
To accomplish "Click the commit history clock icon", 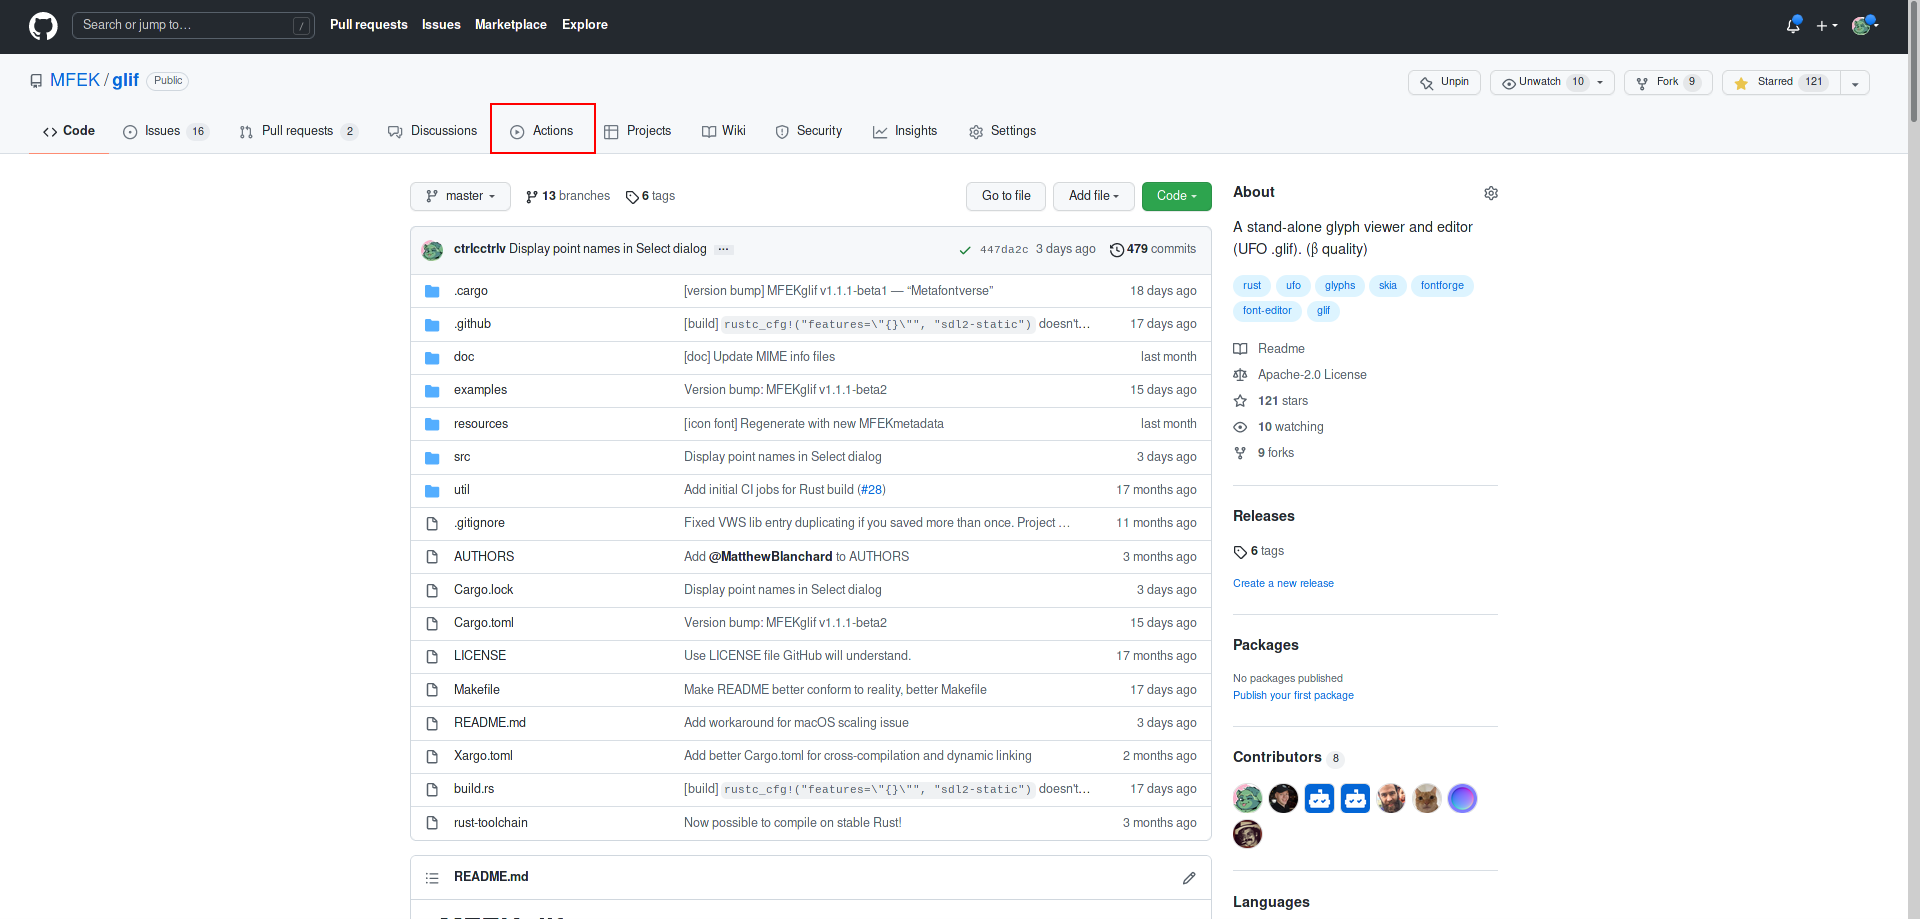I will tap(1117, 250).
